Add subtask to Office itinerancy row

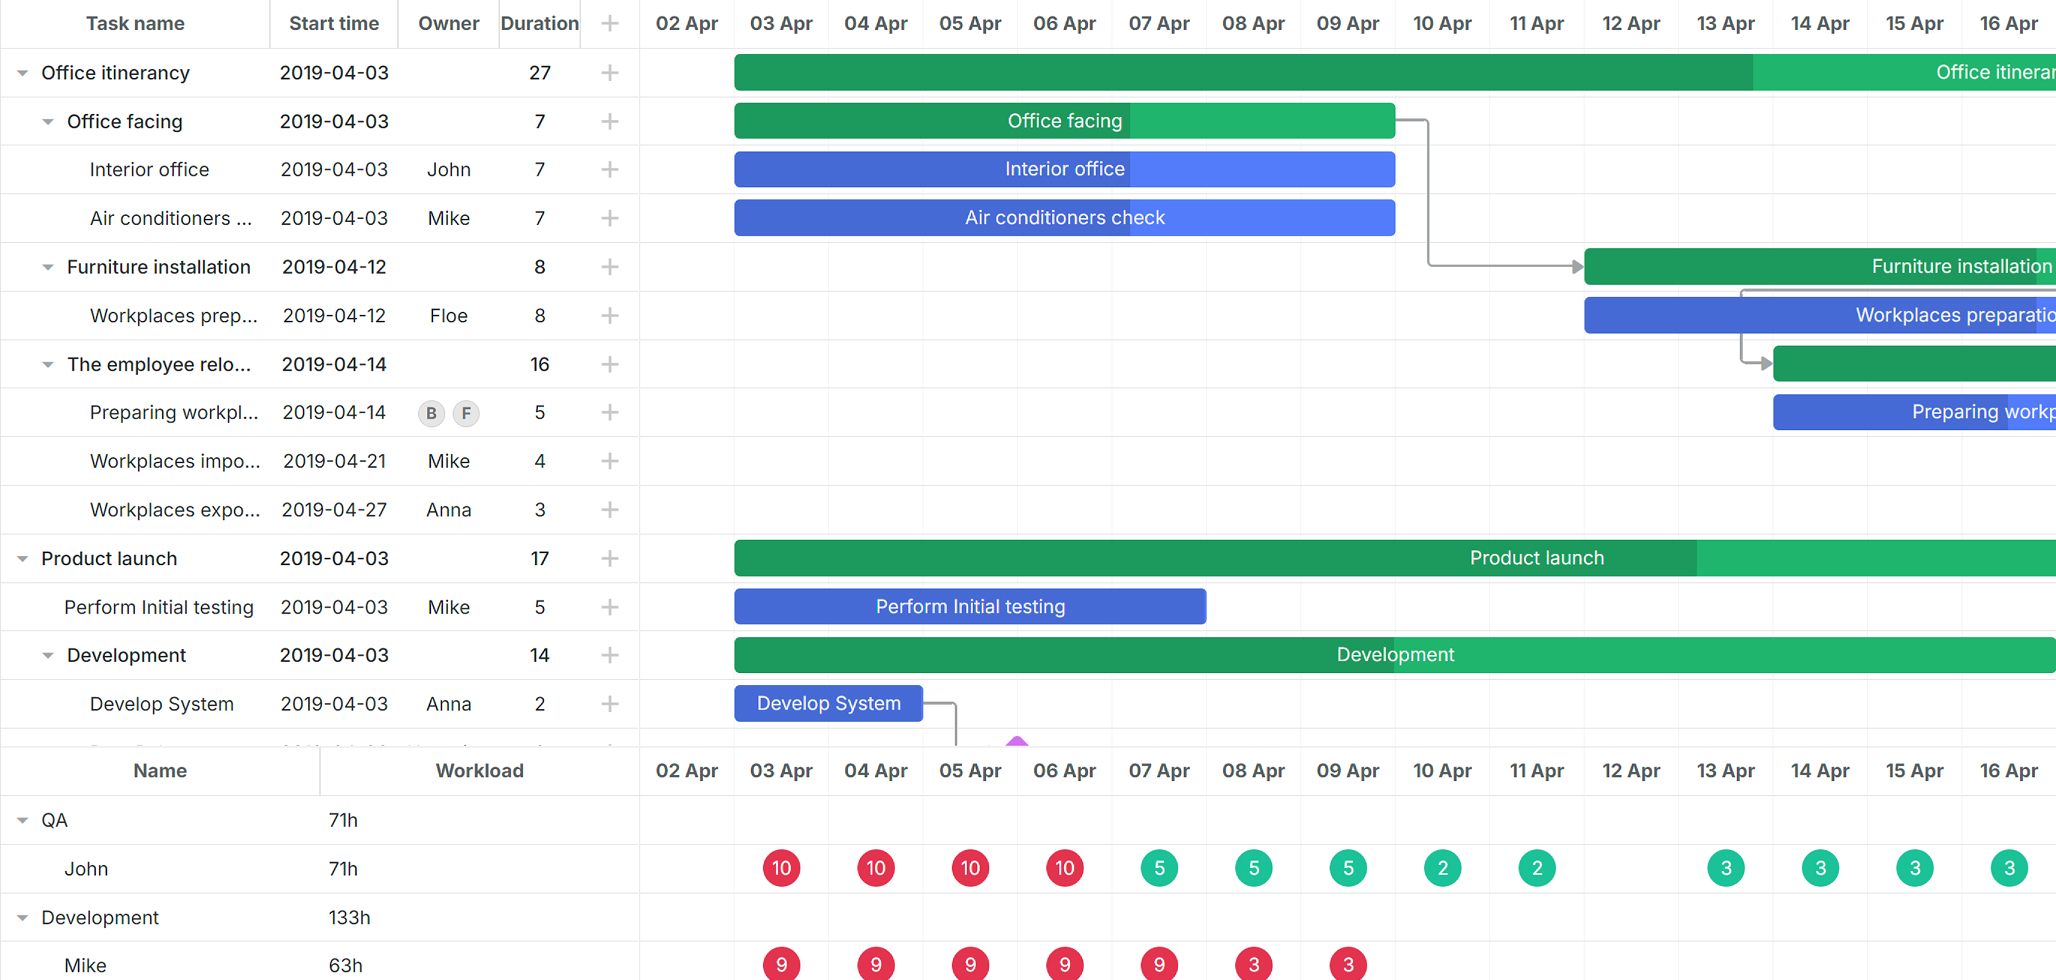(610, 73)
